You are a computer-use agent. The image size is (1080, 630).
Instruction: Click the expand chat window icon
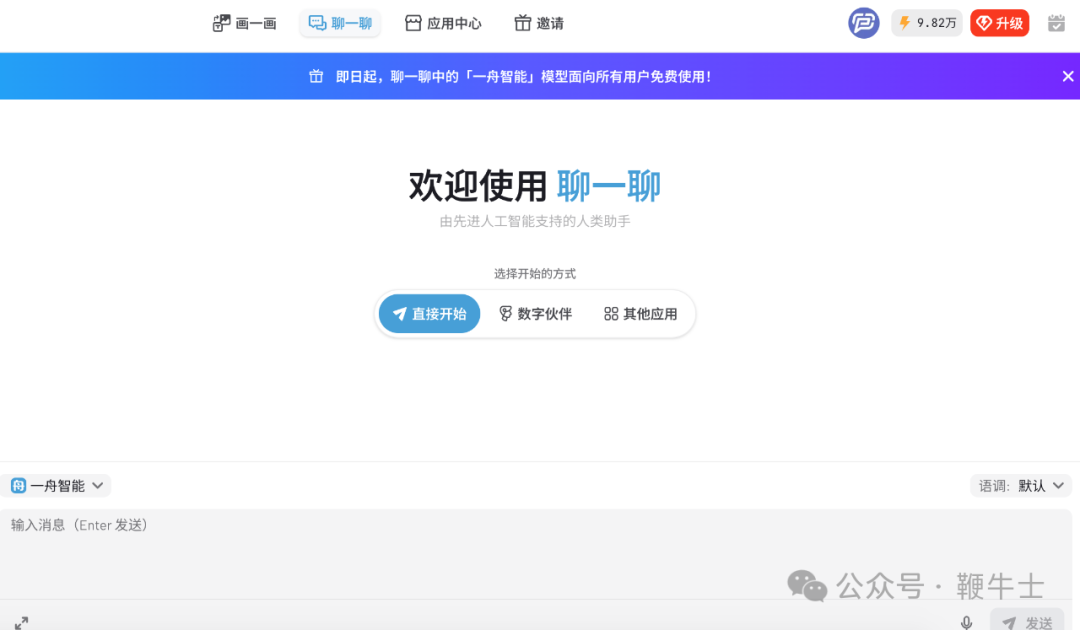[x=22, y=621]
